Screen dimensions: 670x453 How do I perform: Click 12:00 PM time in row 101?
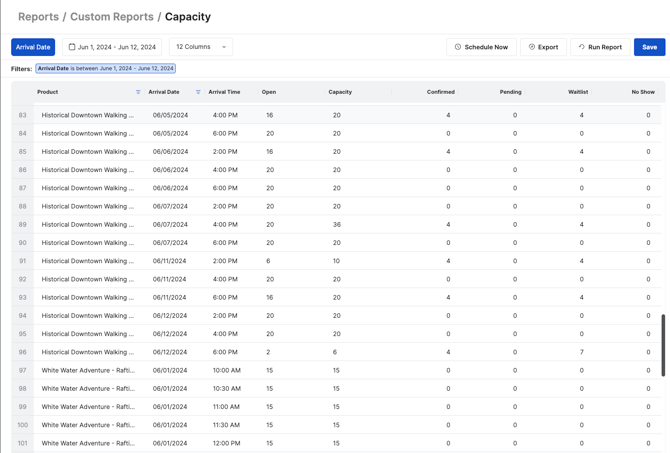[226, 443]
